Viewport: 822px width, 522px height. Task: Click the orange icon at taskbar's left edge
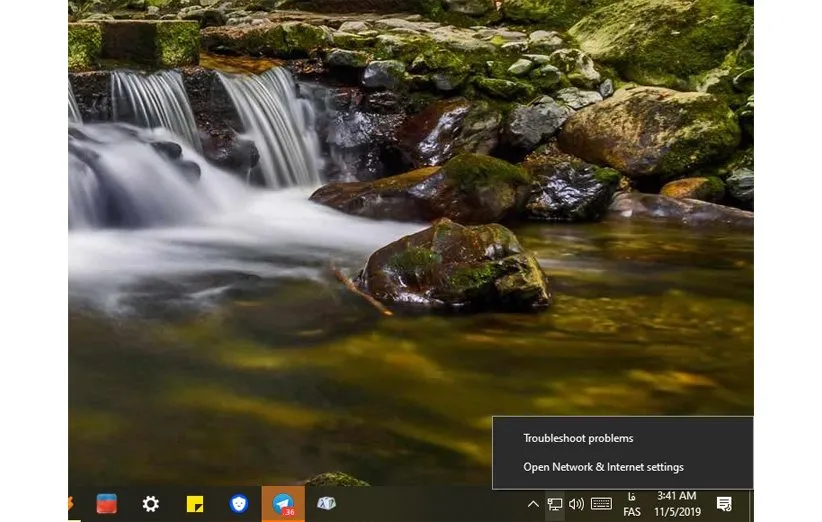click(x=71, y=504)
